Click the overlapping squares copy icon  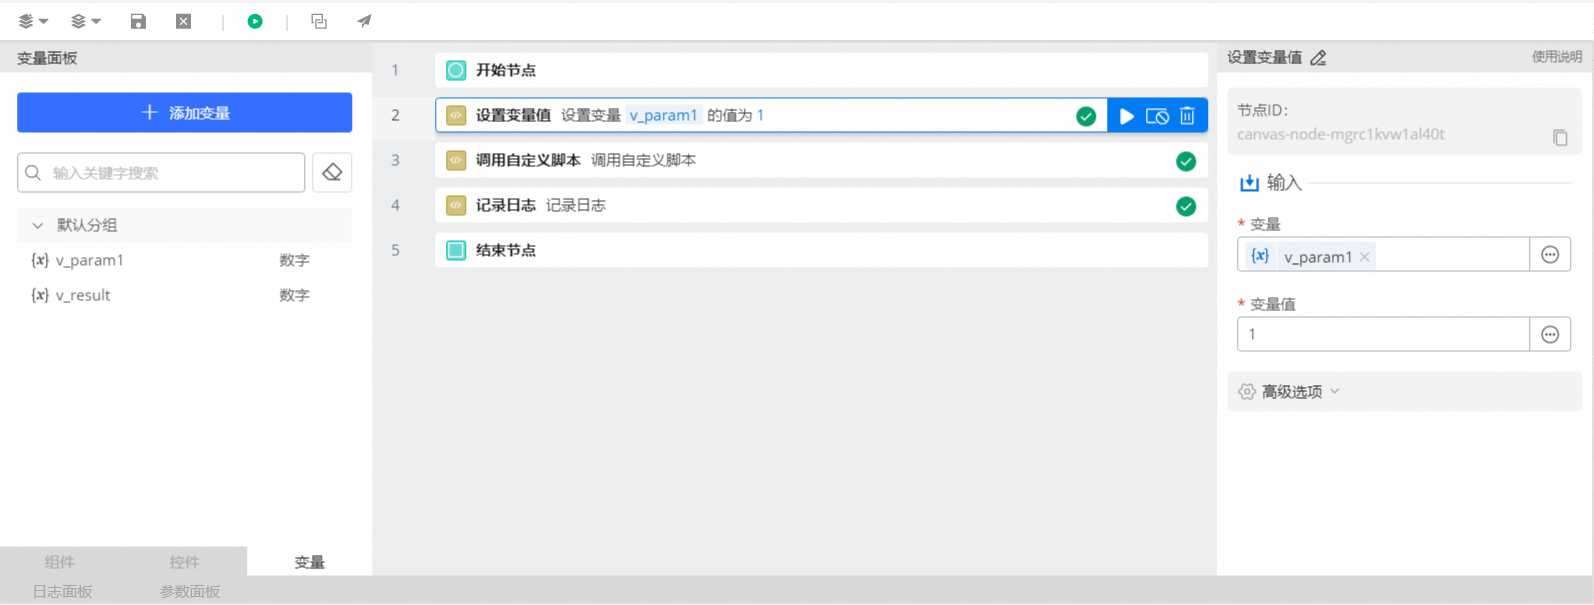click(319, 21)
